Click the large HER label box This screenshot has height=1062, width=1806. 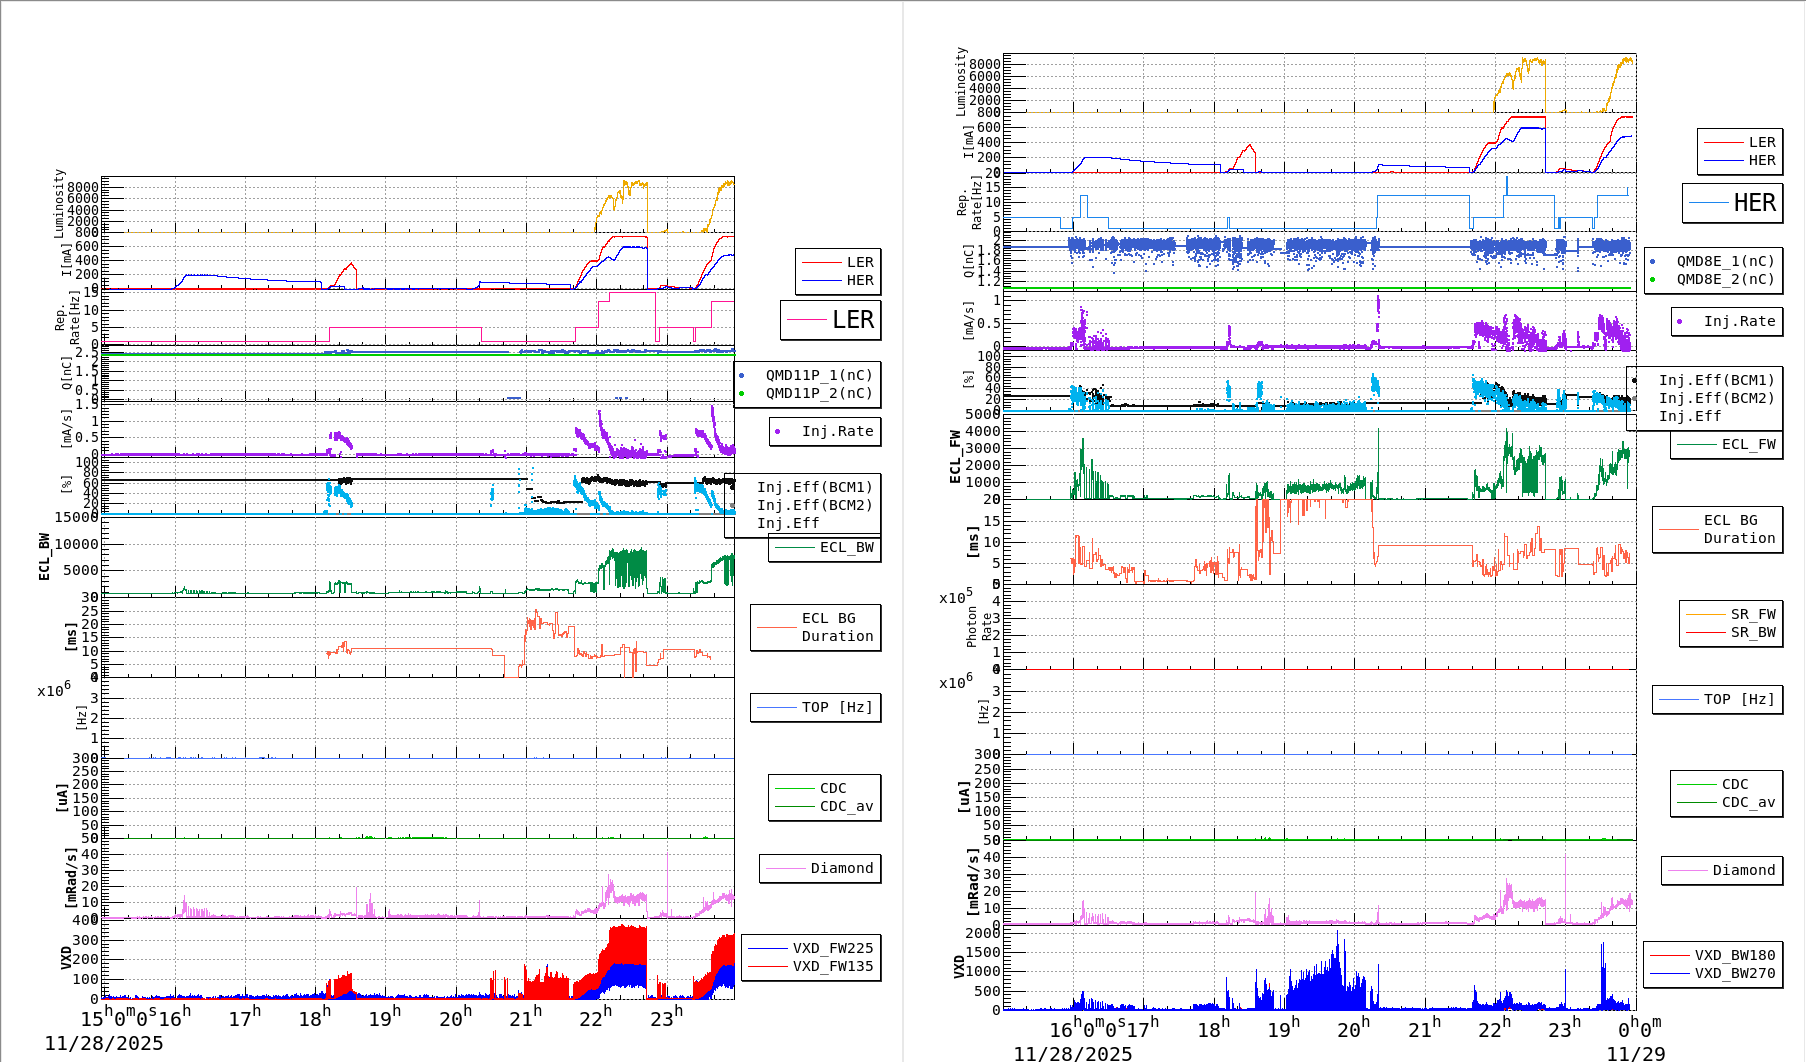click(x=1732, y=203)
